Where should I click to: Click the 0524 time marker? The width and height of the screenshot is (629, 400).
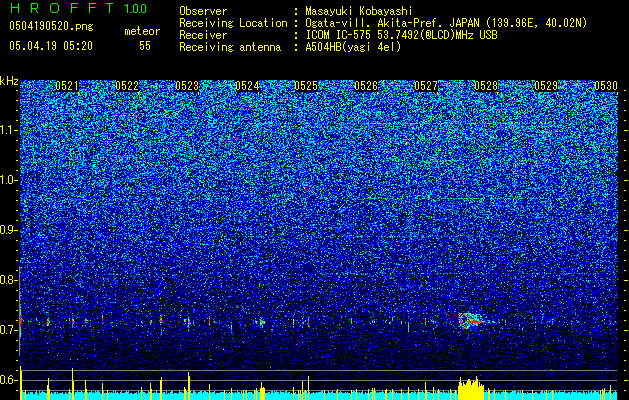point(247,86)
